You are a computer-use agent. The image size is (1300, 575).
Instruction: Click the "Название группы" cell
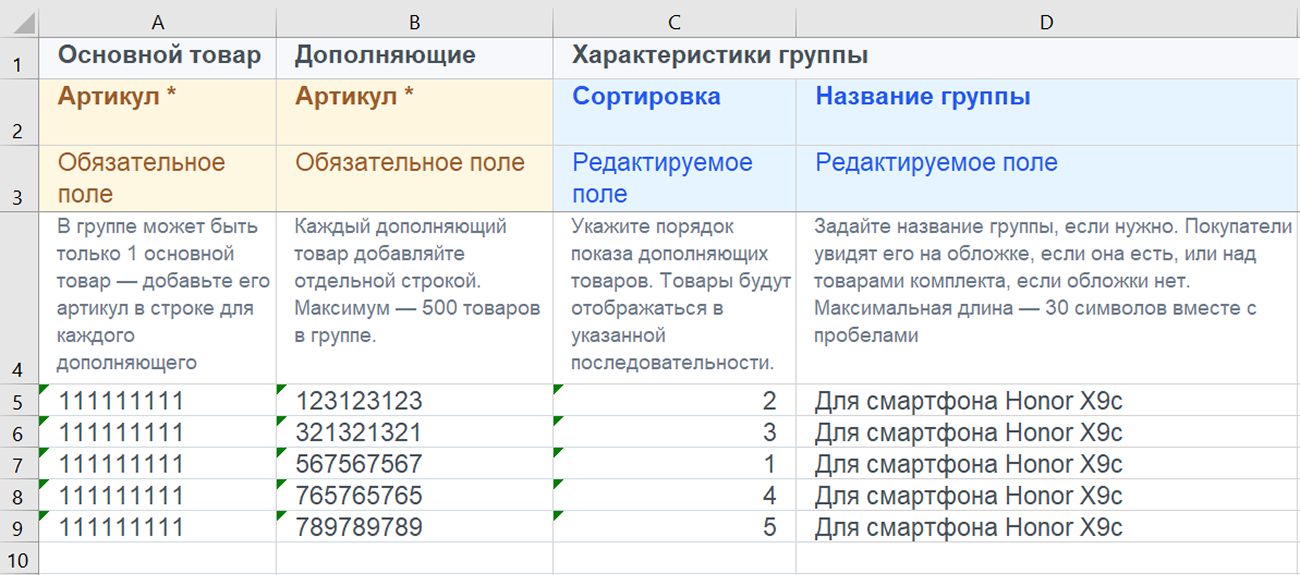(923, 98)
